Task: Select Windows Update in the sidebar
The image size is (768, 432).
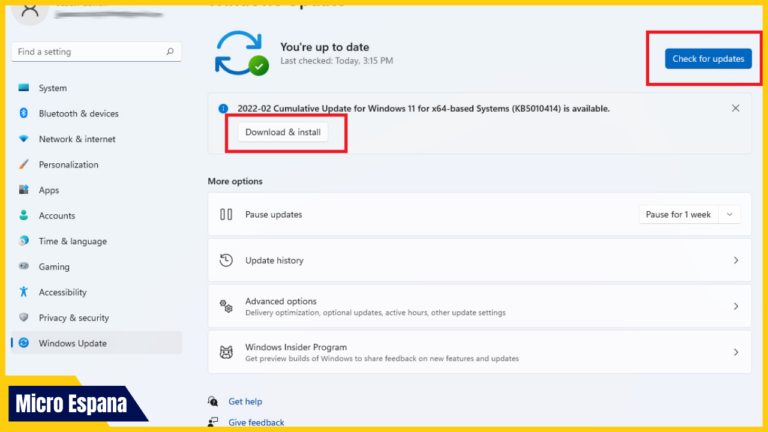Action: tap(96, 343)
